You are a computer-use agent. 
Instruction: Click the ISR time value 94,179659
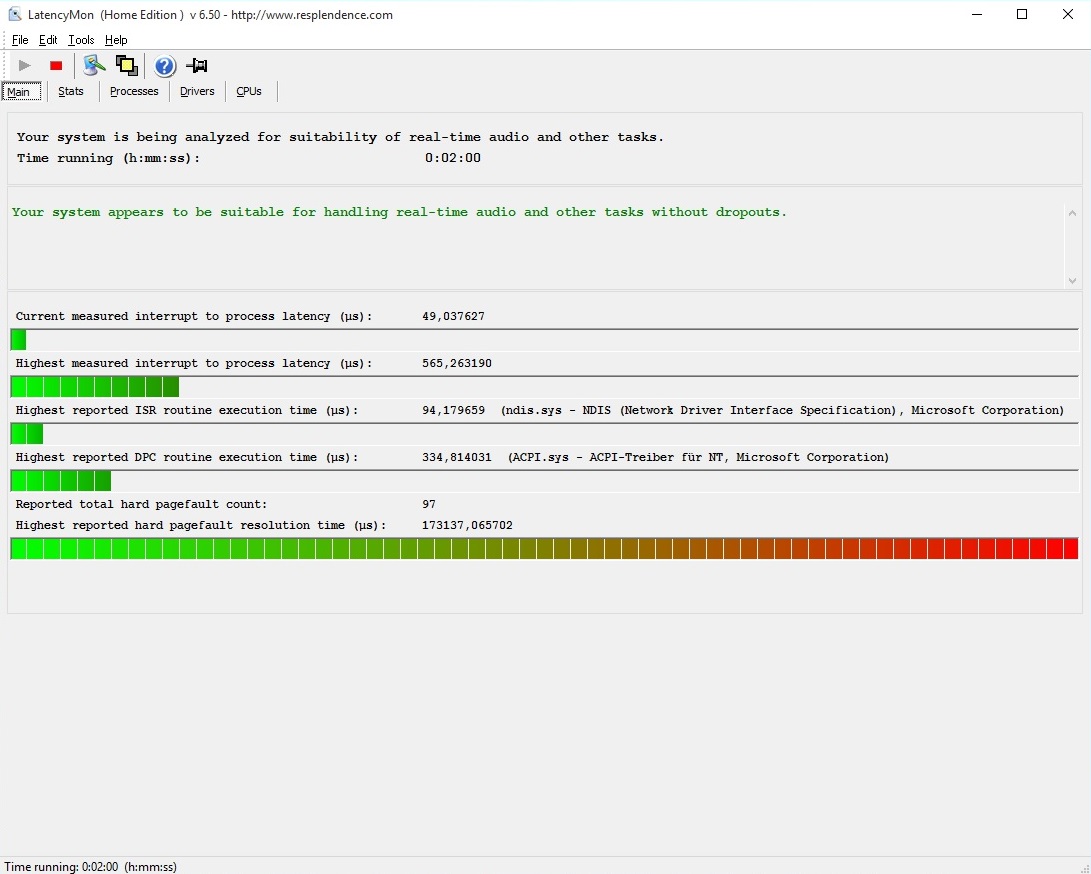pyautogui.click(x=453, y=411)
